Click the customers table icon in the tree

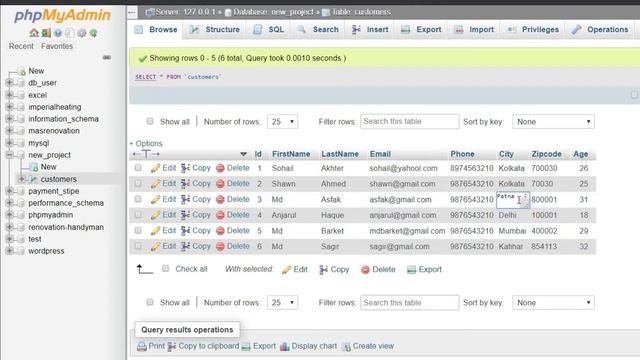pos(33,179)
